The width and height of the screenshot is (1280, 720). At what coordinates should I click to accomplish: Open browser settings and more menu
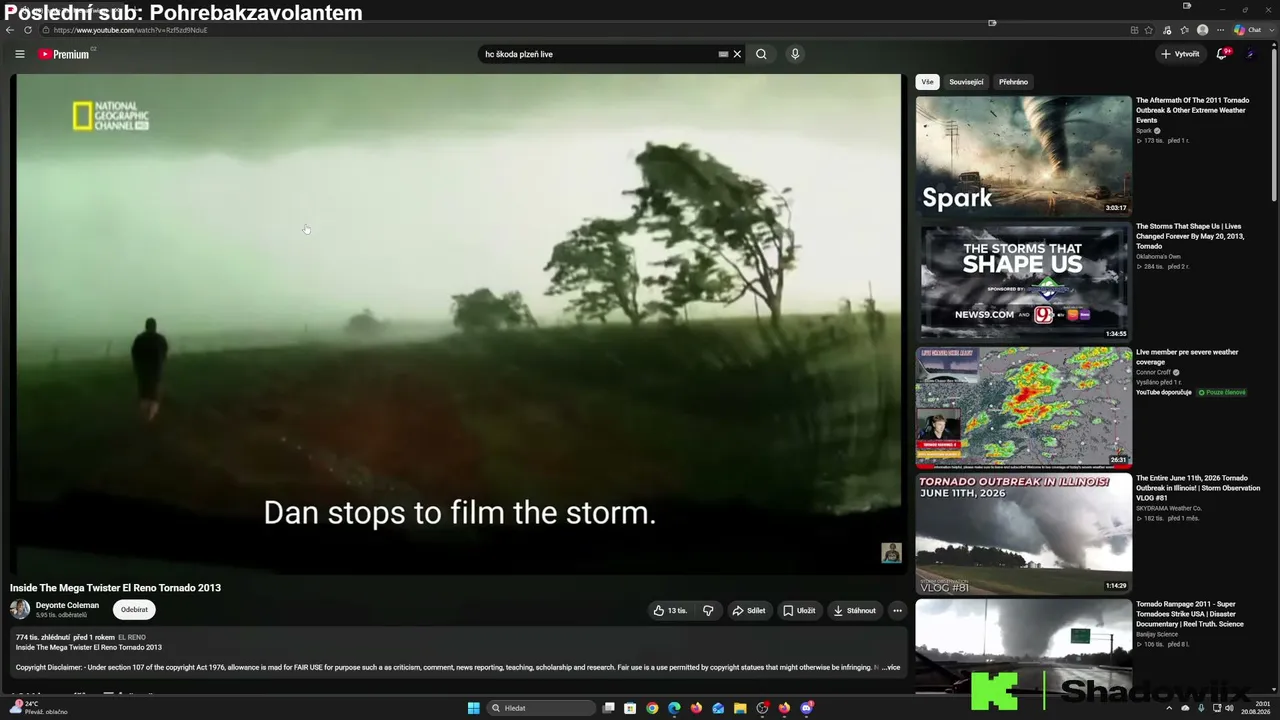[x=1220, y=30]
